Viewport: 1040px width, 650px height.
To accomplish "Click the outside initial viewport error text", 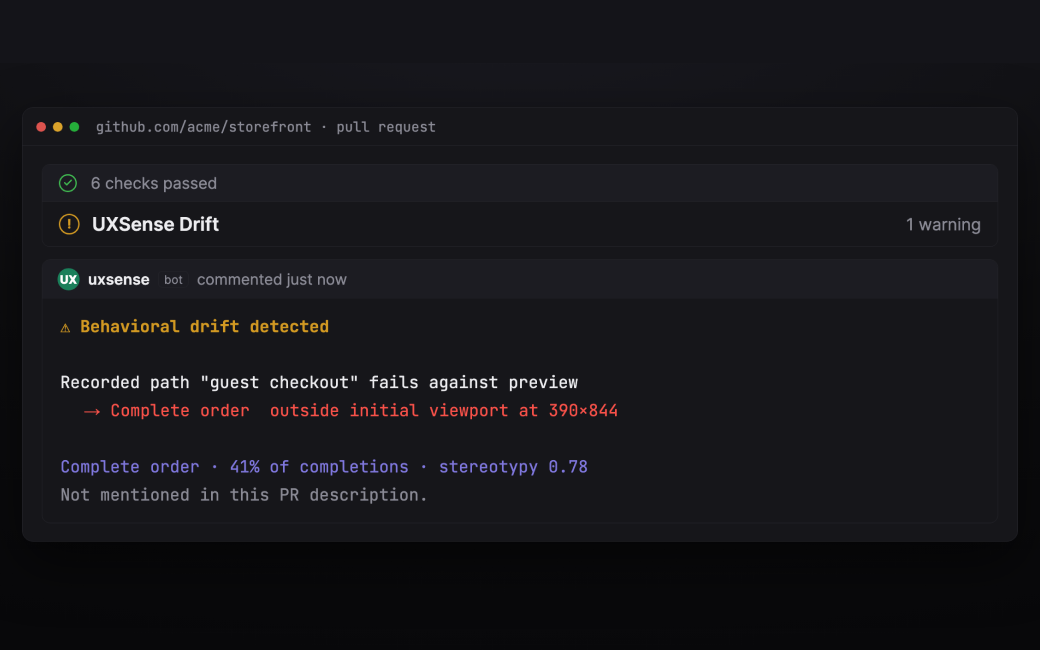I will coord(444,411).
